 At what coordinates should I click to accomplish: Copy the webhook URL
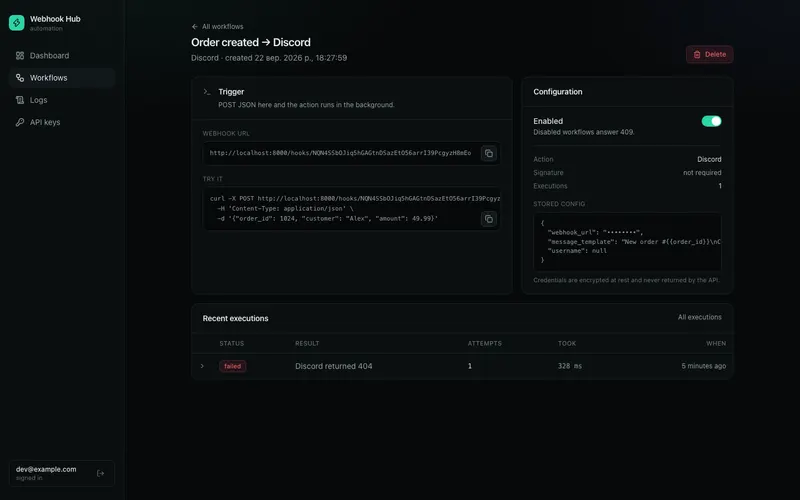point(489,153)
